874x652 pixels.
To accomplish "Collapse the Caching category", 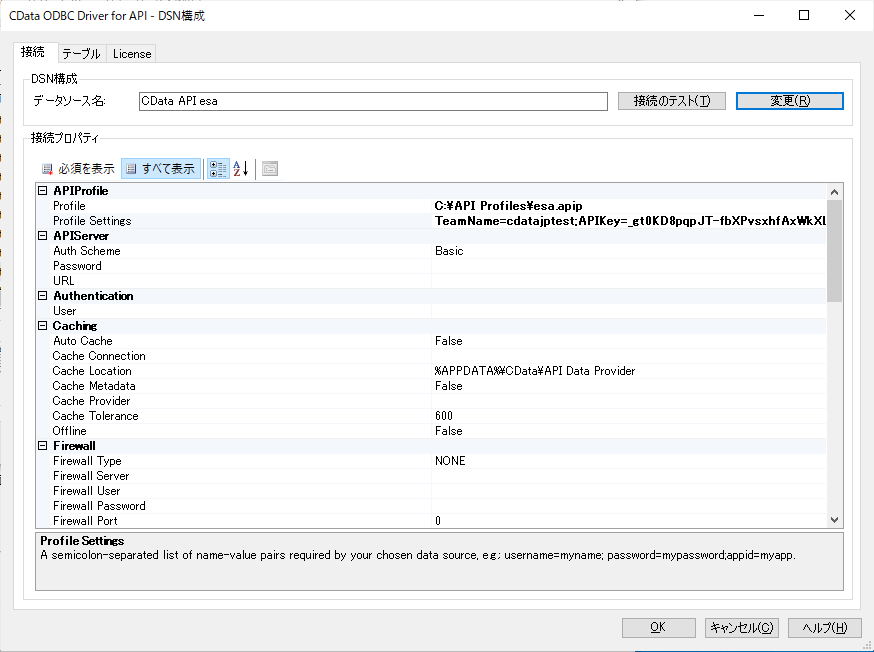I will point(43,326).
